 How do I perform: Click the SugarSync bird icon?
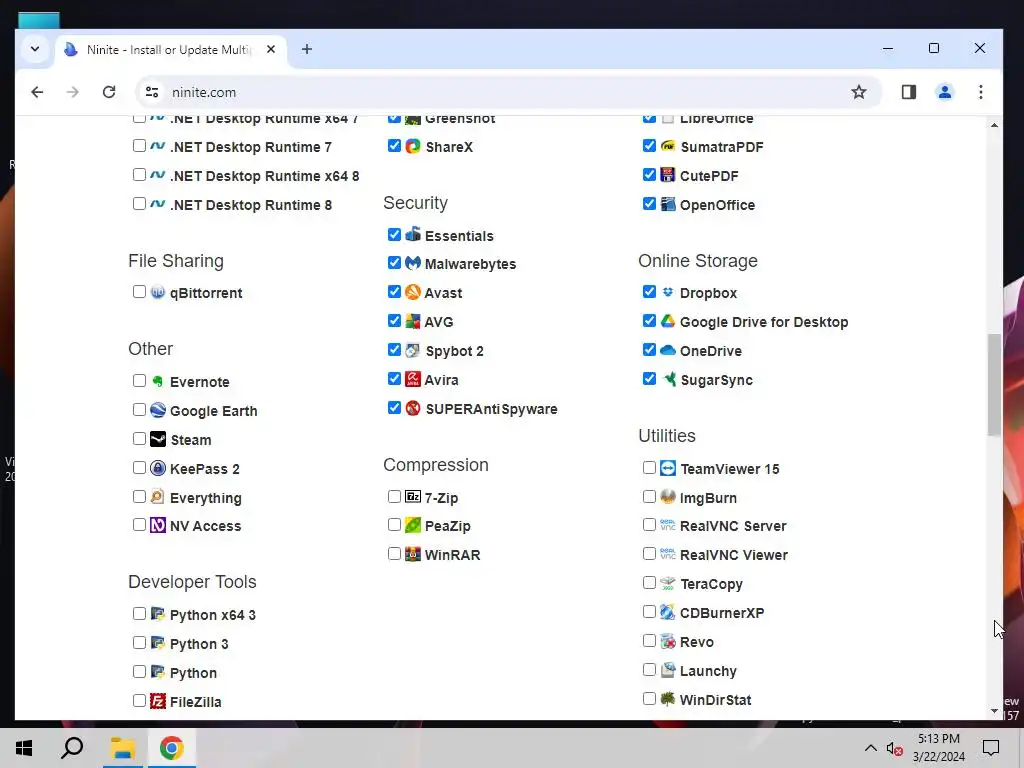point(667,379)
